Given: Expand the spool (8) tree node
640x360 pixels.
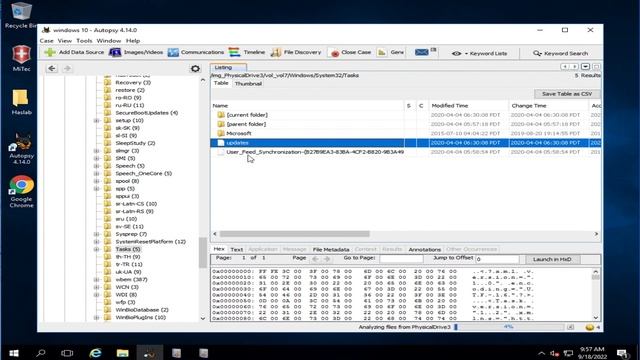Looking at the screenshot, I should (97, 181).
